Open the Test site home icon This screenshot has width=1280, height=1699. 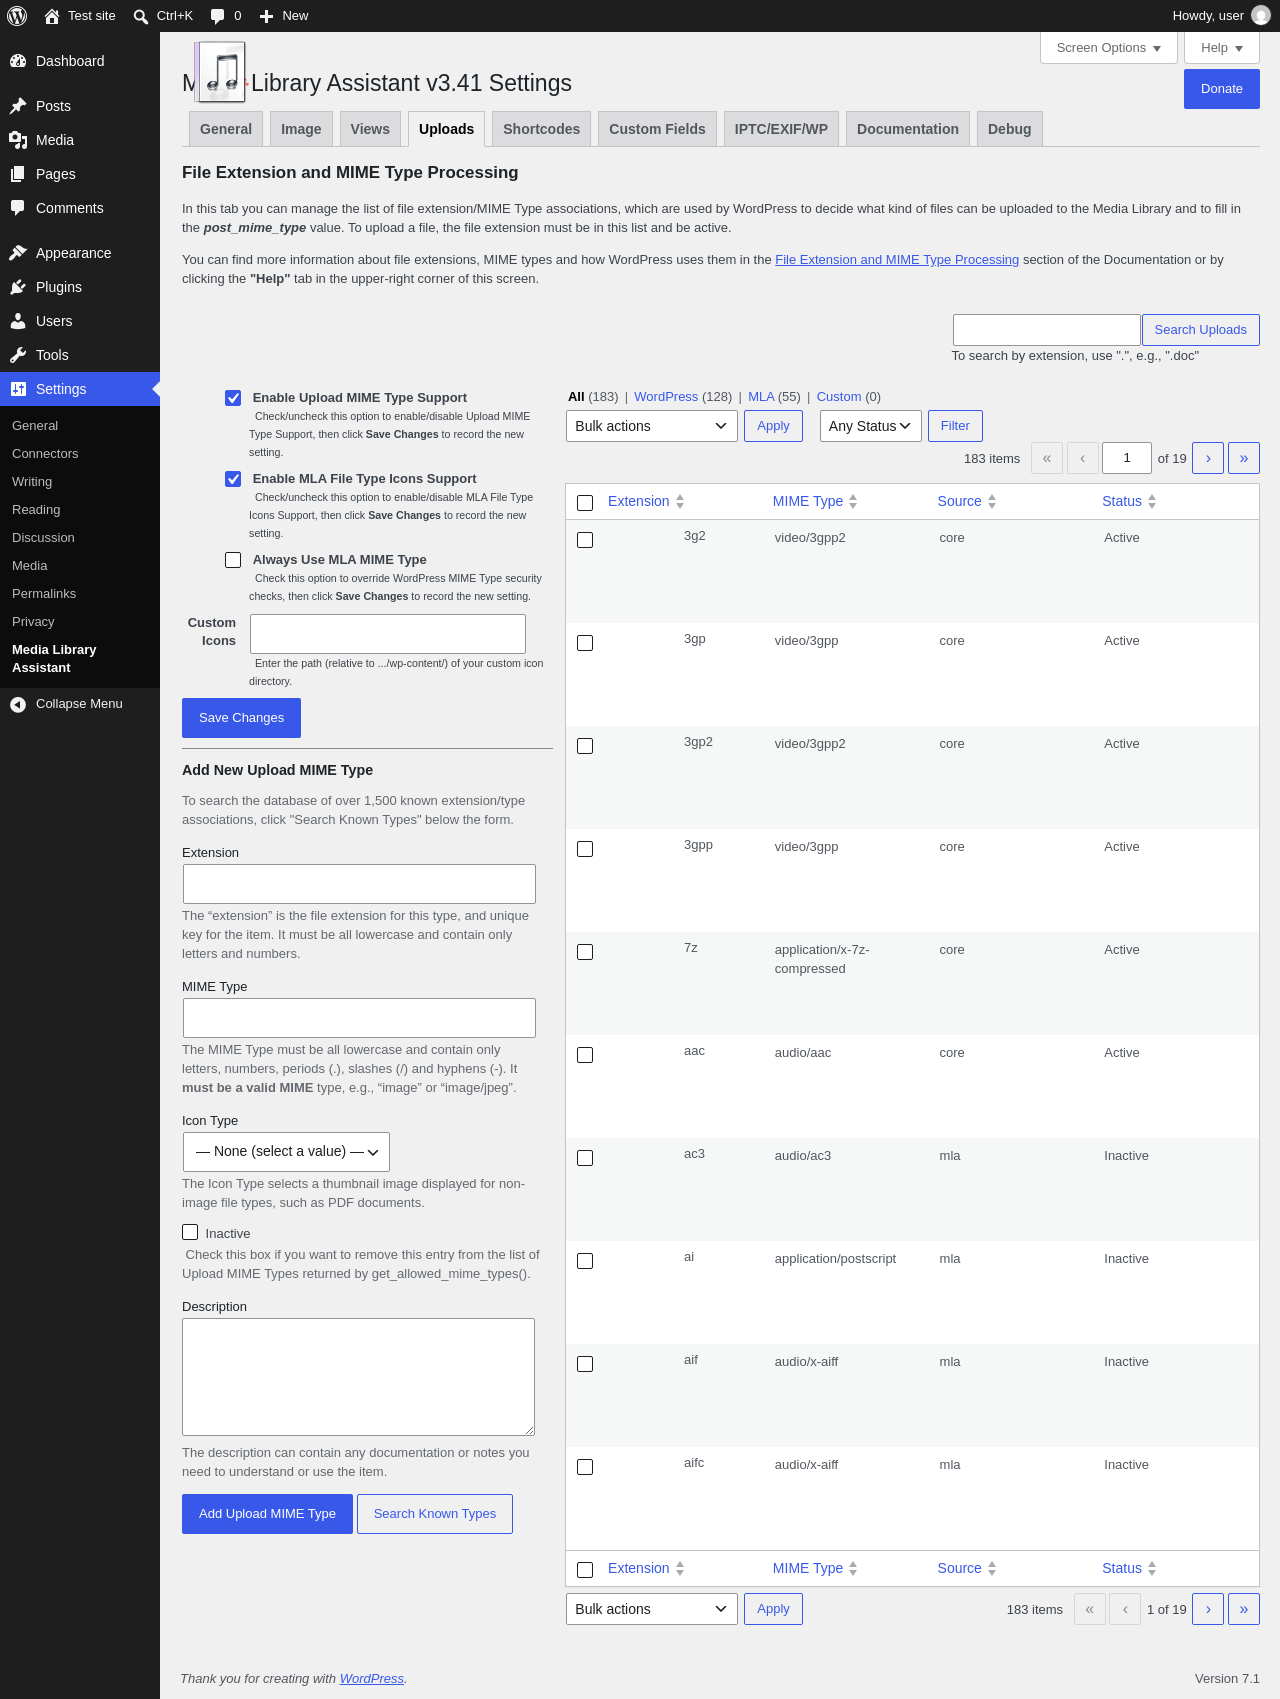coord(52,16)
